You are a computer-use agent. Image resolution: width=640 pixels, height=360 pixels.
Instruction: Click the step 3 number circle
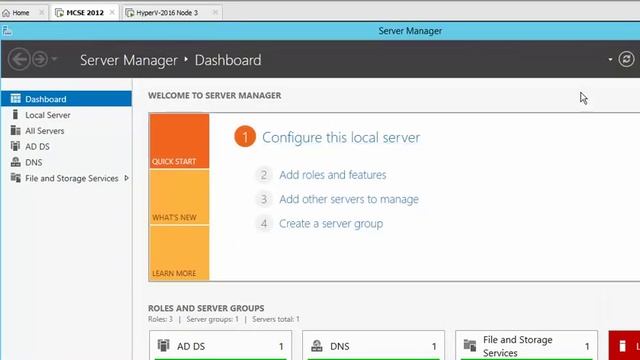[x=264, y=199]
